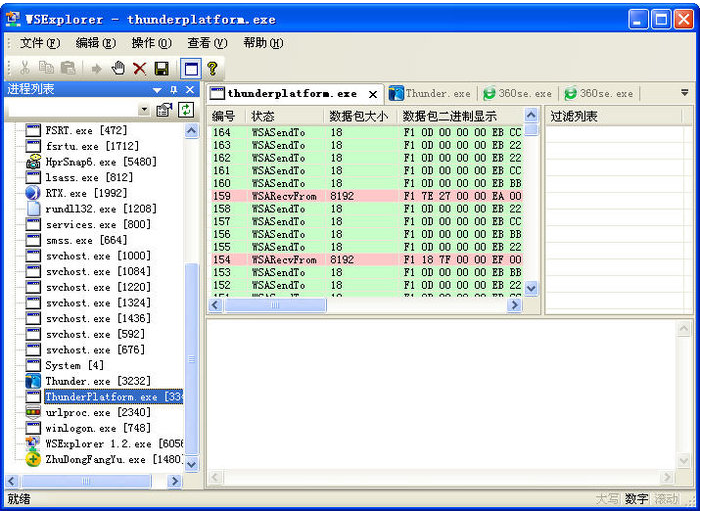Click the red X delete toolbar icon
Screen dimensions: 701x512
pos(139,68)
